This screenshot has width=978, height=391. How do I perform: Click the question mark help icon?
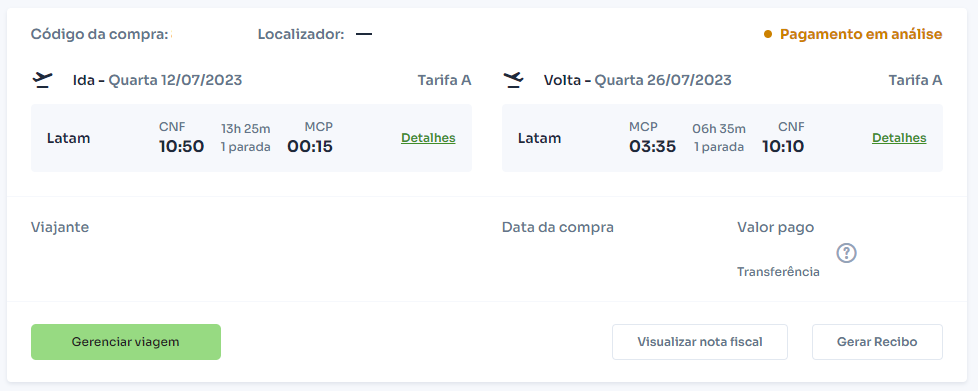pos(846,253)
